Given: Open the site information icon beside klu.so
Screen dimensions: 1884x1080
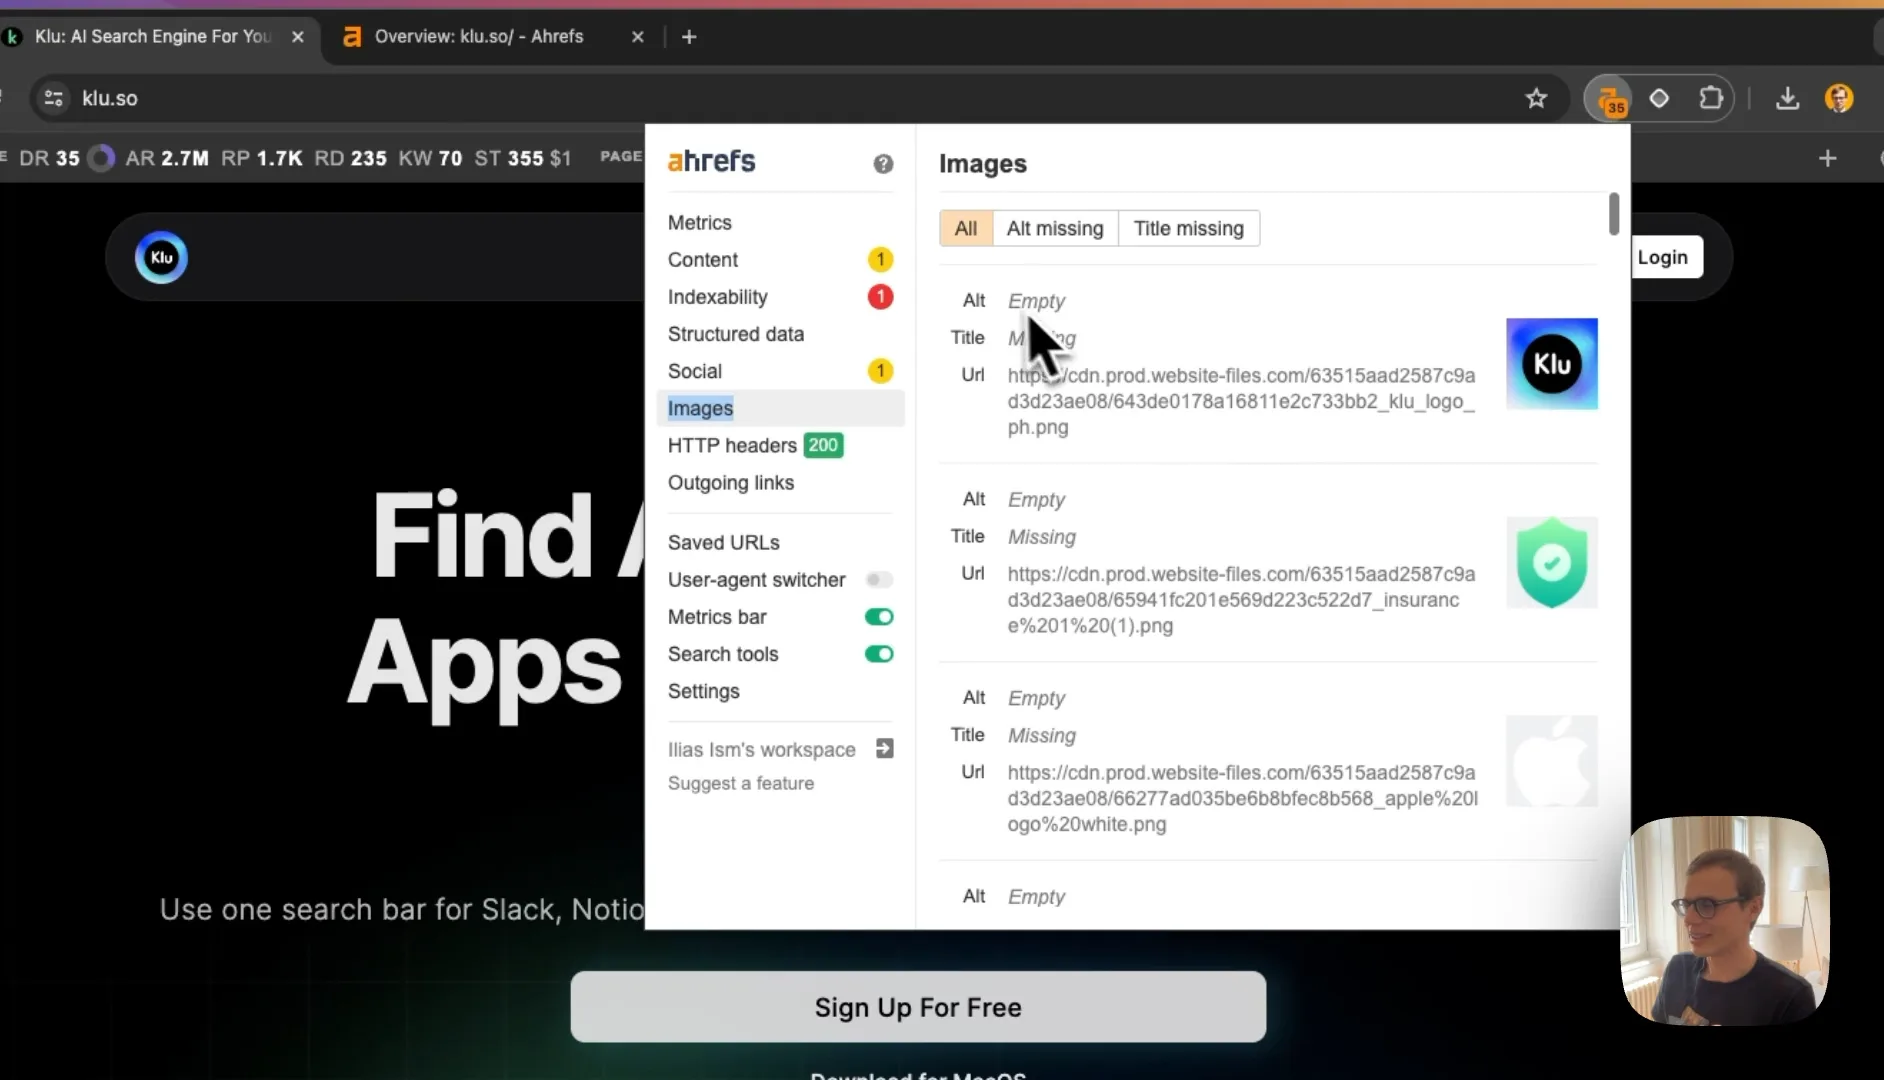Looking at the screenshot, I should (x=53, y=98).
